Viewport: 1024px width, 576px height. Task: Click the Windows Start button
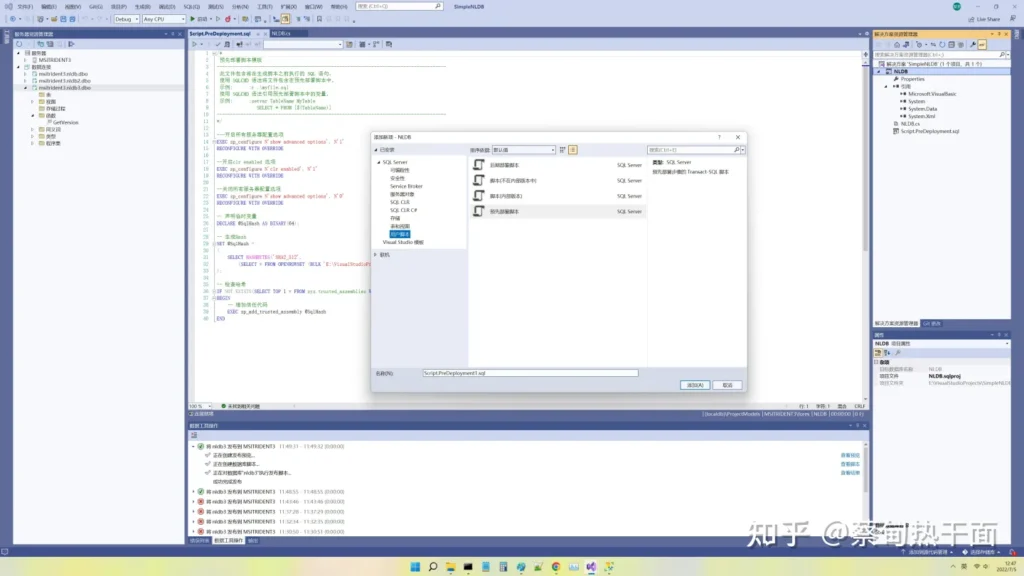pyautogui.click(x=413, y=567)
